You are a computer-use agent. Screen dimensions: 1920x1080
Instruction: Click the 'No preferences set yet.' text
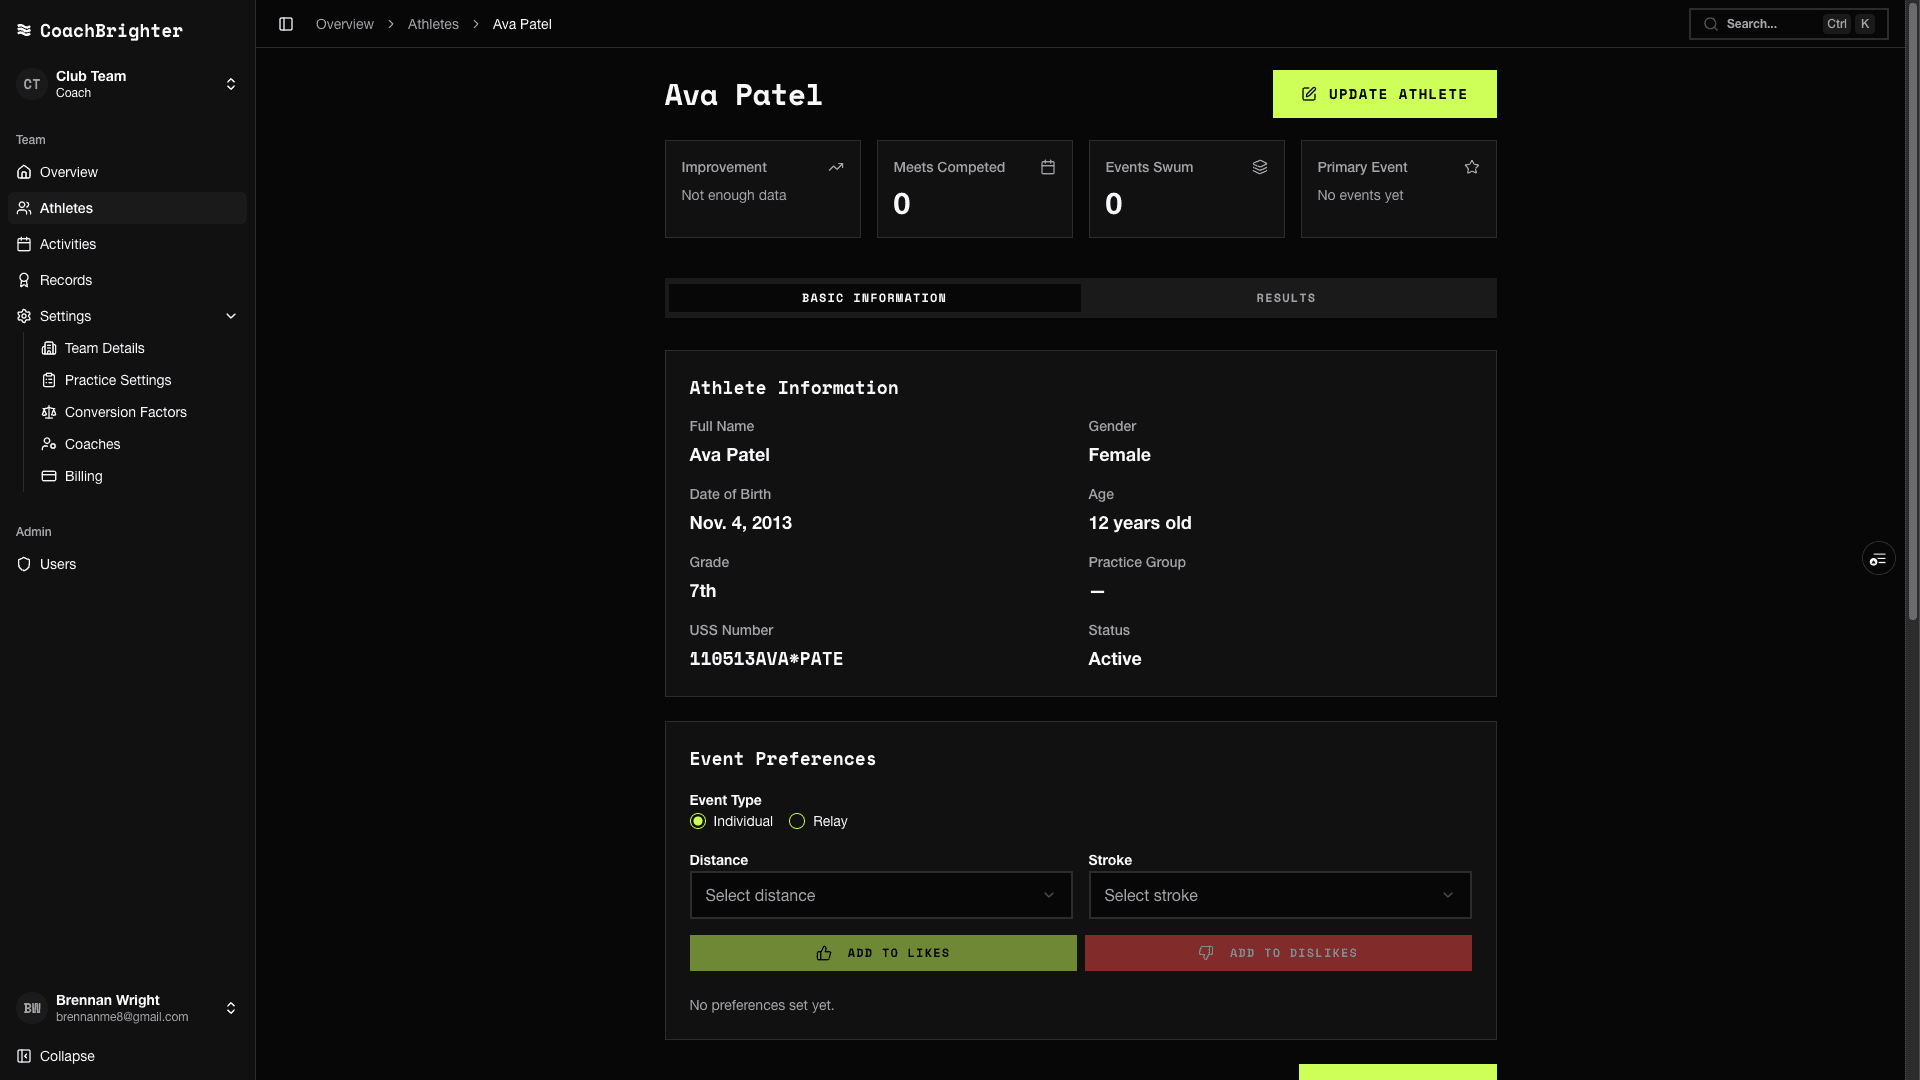761,1005
